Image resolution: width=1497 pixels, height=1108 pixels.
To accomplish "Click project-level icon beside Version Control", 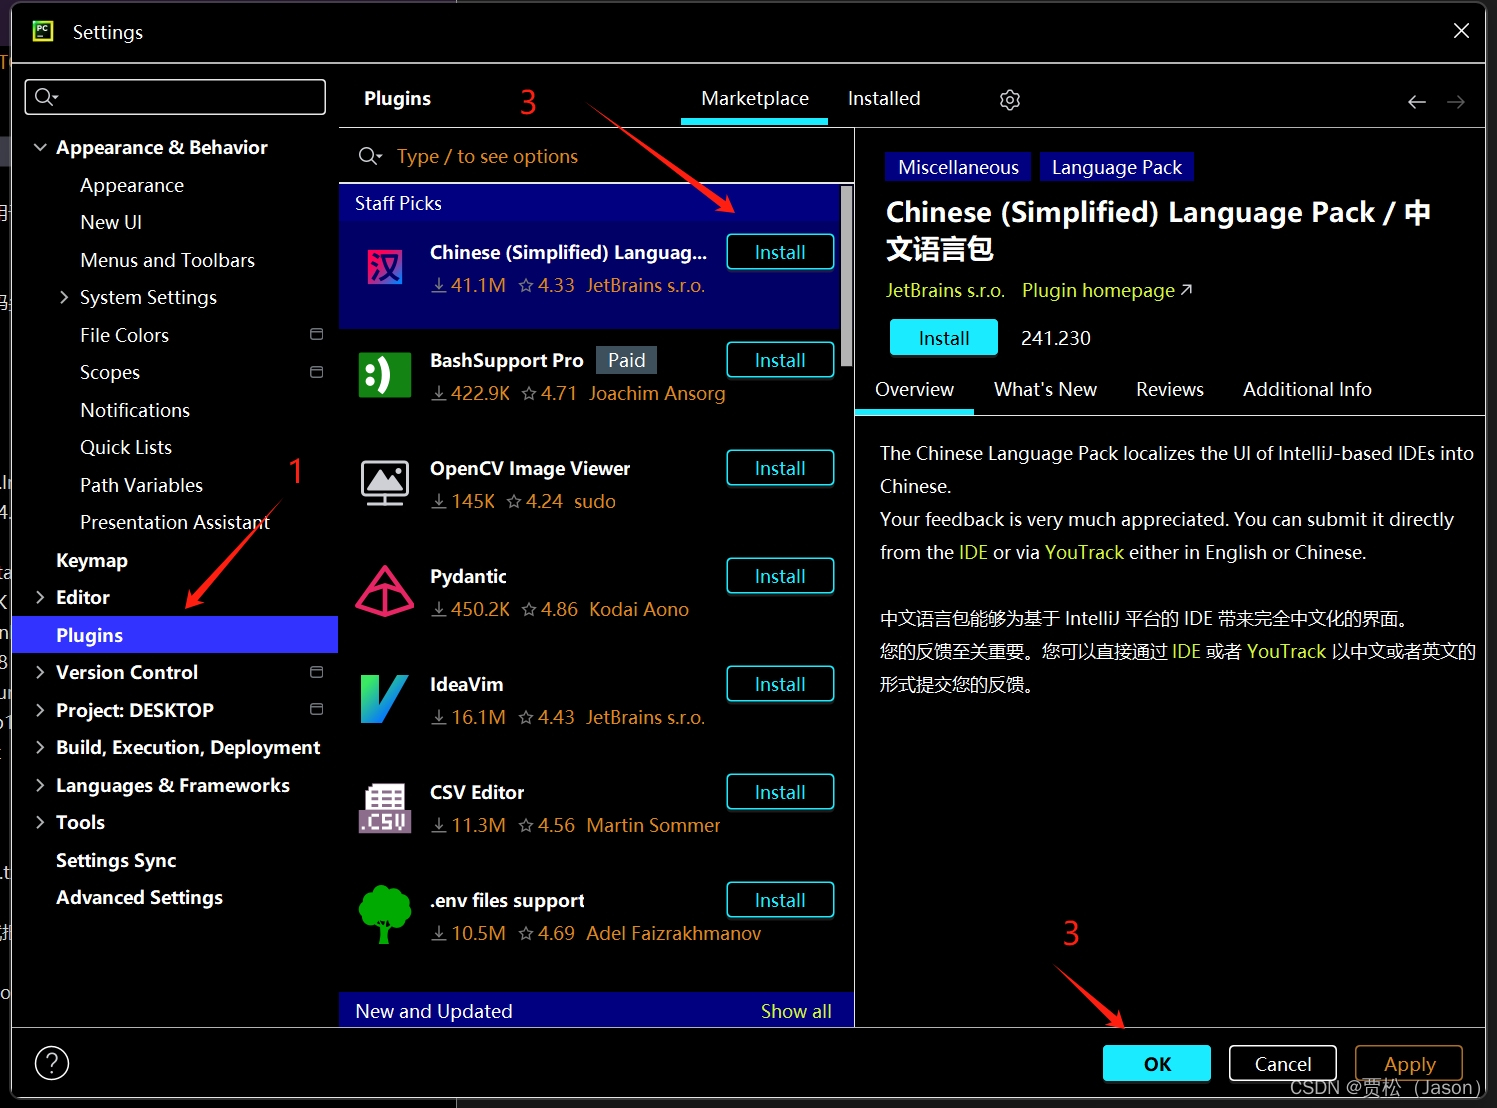I will 317,672.
